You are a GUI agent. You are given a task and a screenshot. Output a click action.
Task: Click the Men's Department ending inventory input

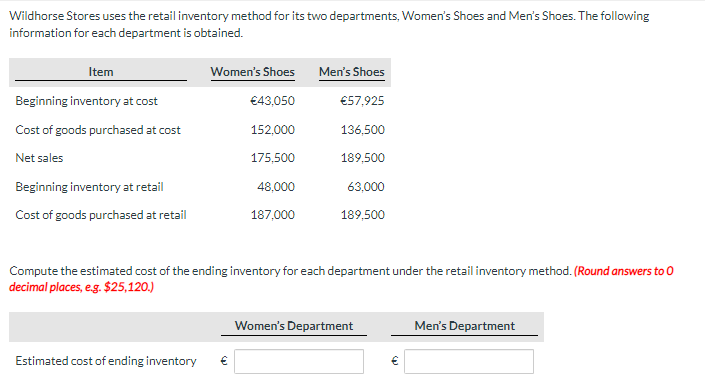click(x=469, y=361)
